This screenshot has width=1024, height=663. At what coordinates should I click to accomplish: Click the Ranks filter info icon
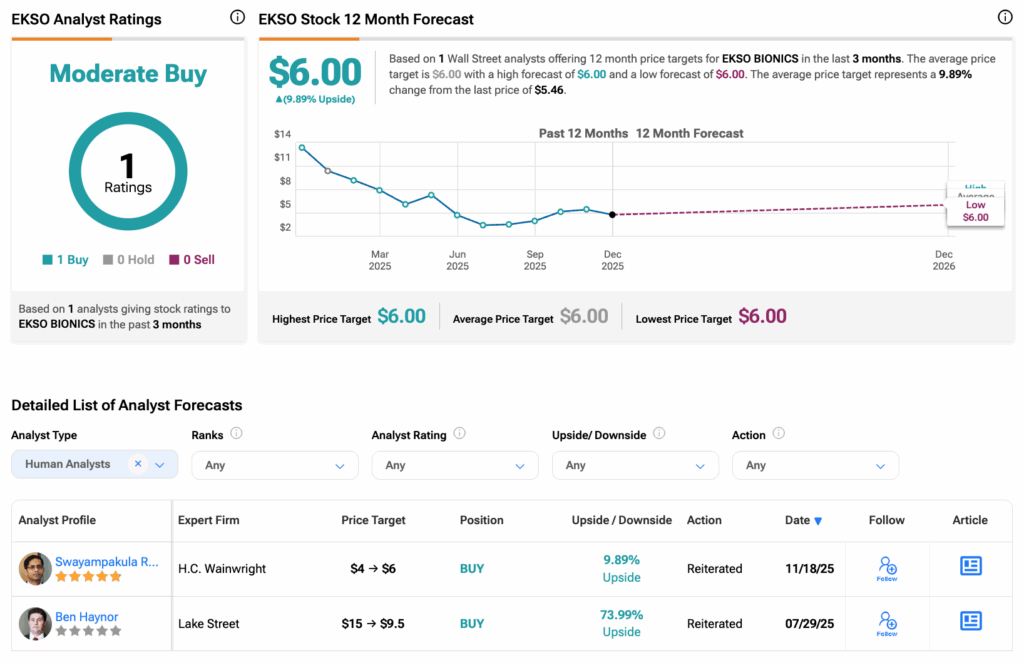coord(236,434)
